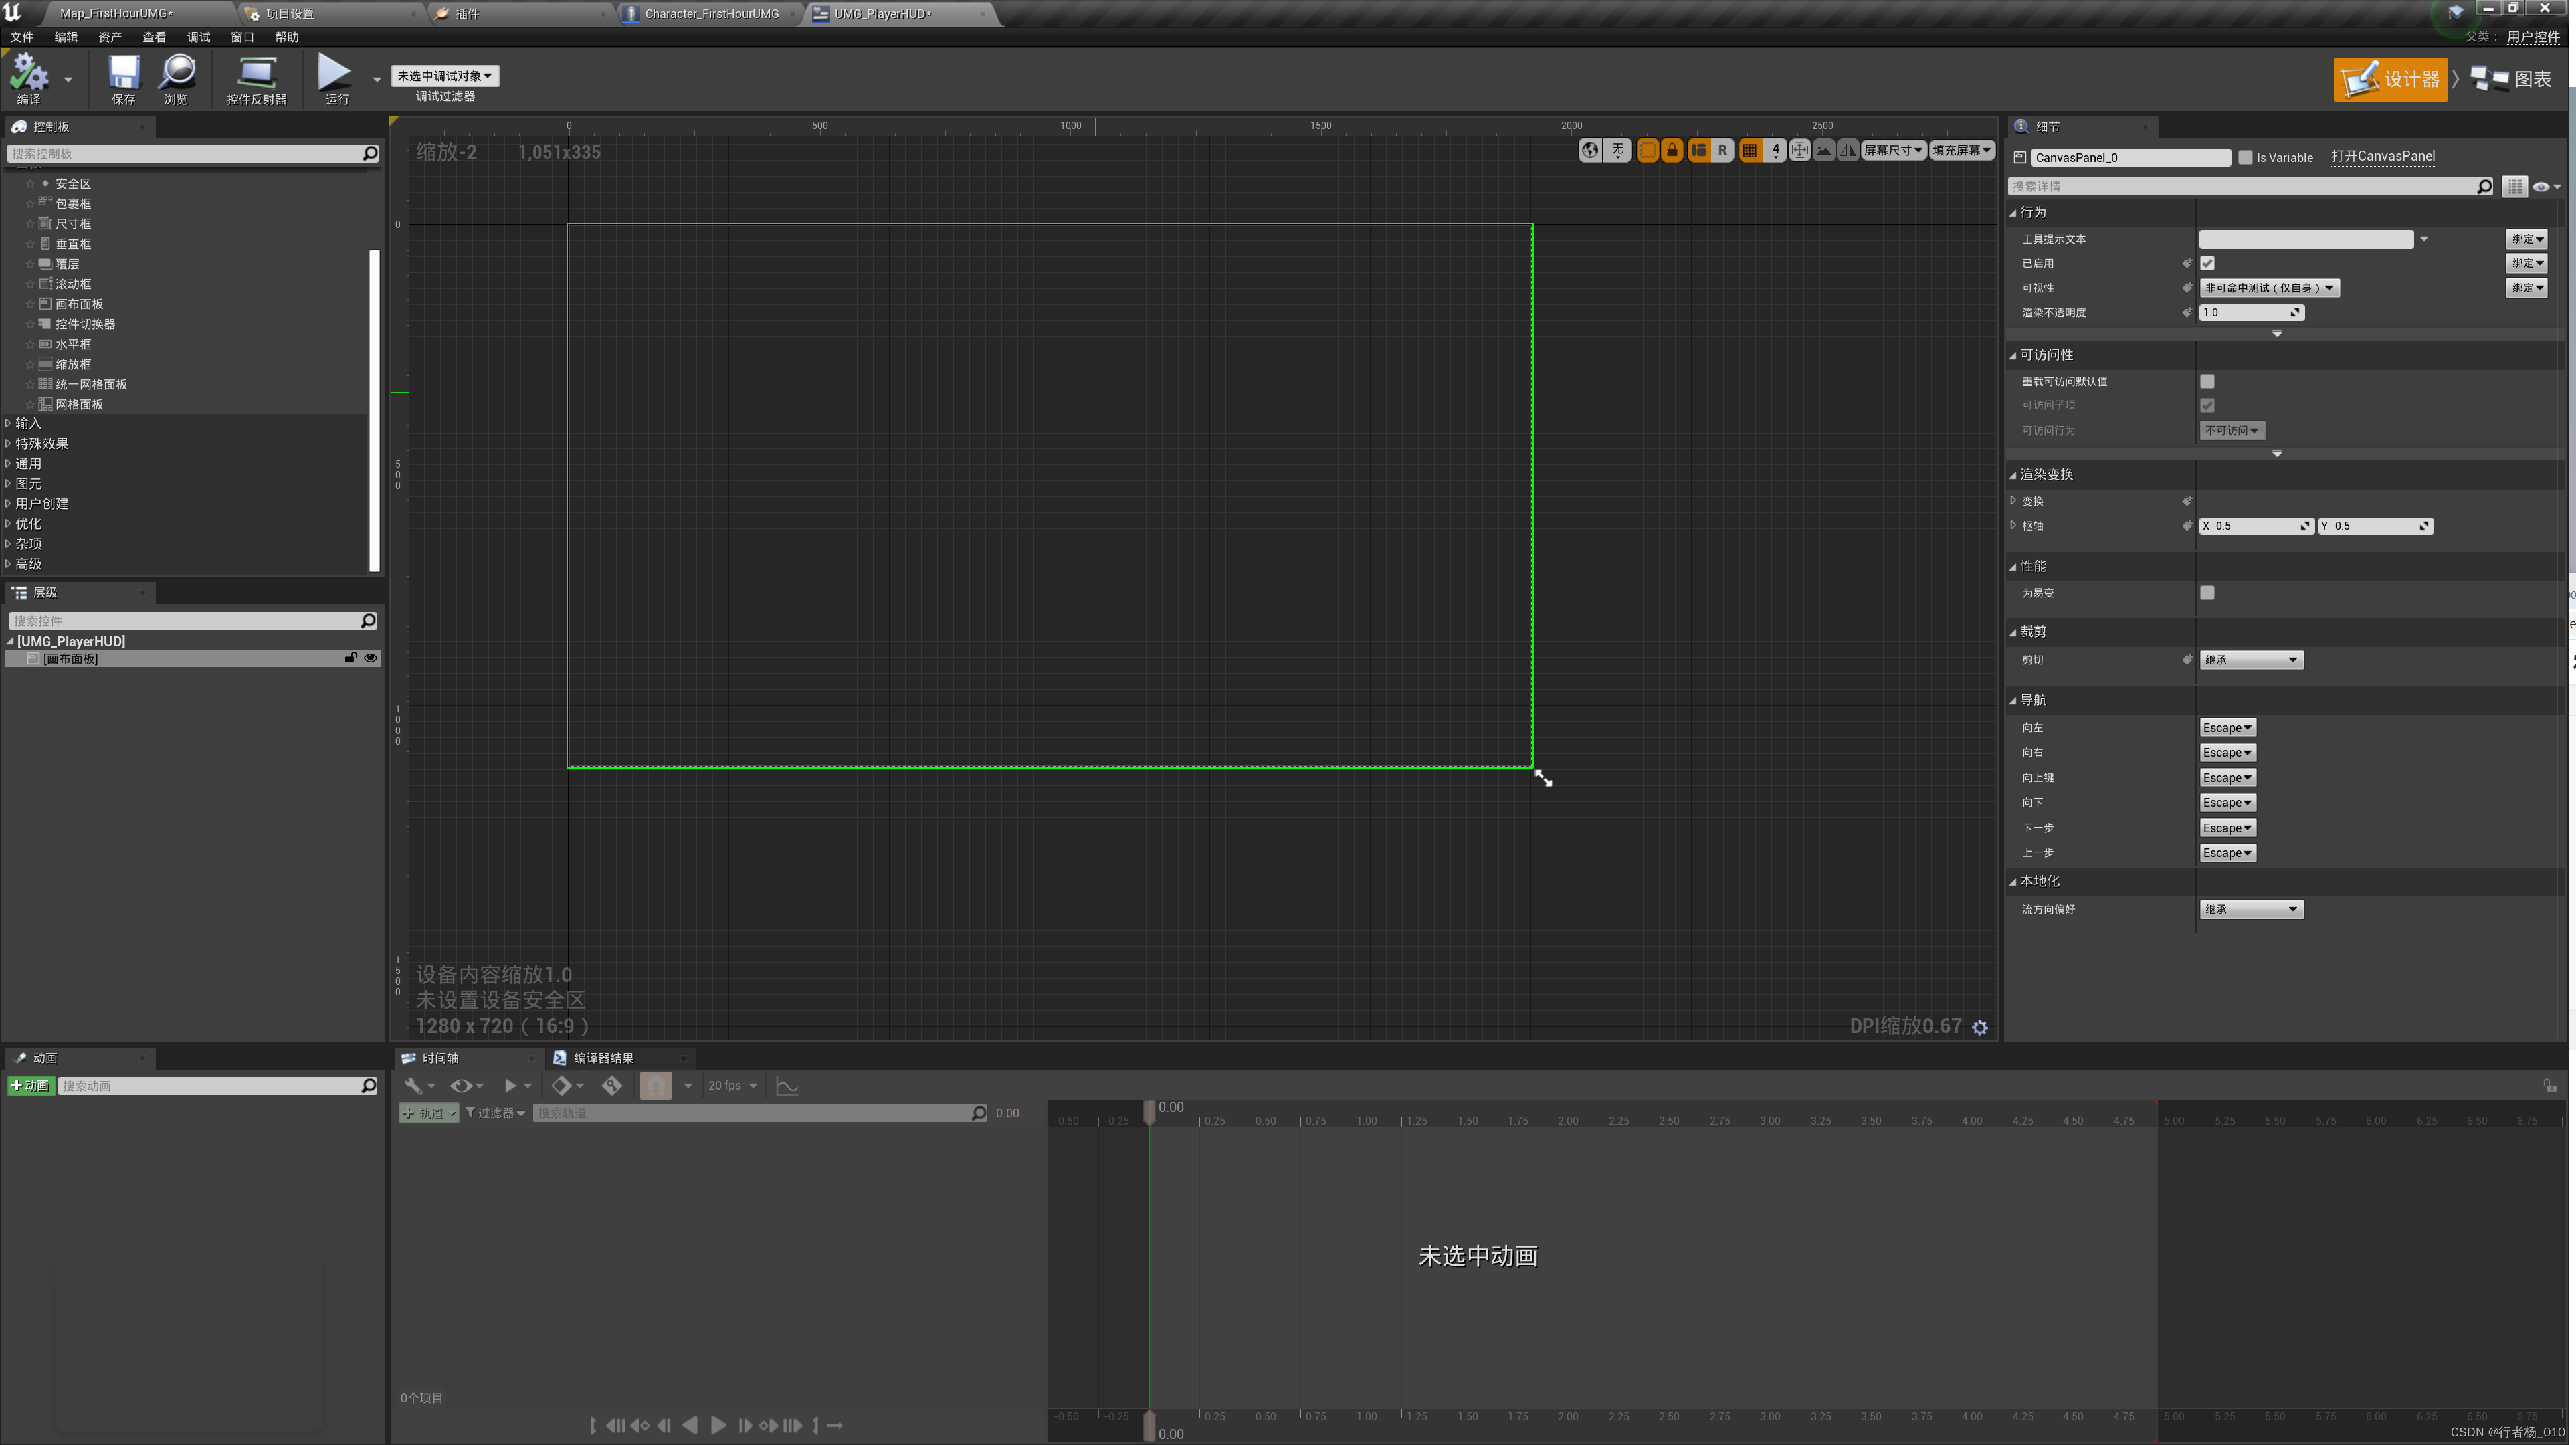Switch to the Character_FirstHourUMG tab

pos(710,13)
